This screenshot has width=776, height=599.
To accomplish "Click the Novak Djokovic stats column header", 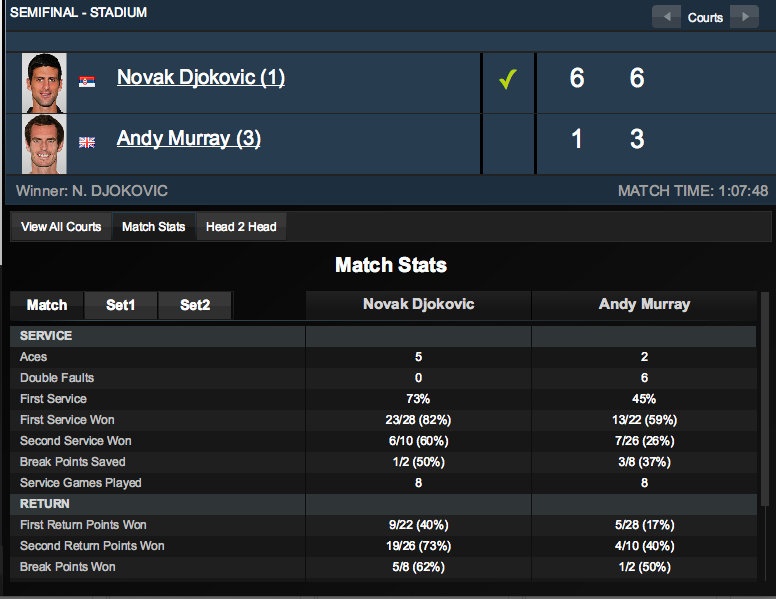I will point(418,304).
